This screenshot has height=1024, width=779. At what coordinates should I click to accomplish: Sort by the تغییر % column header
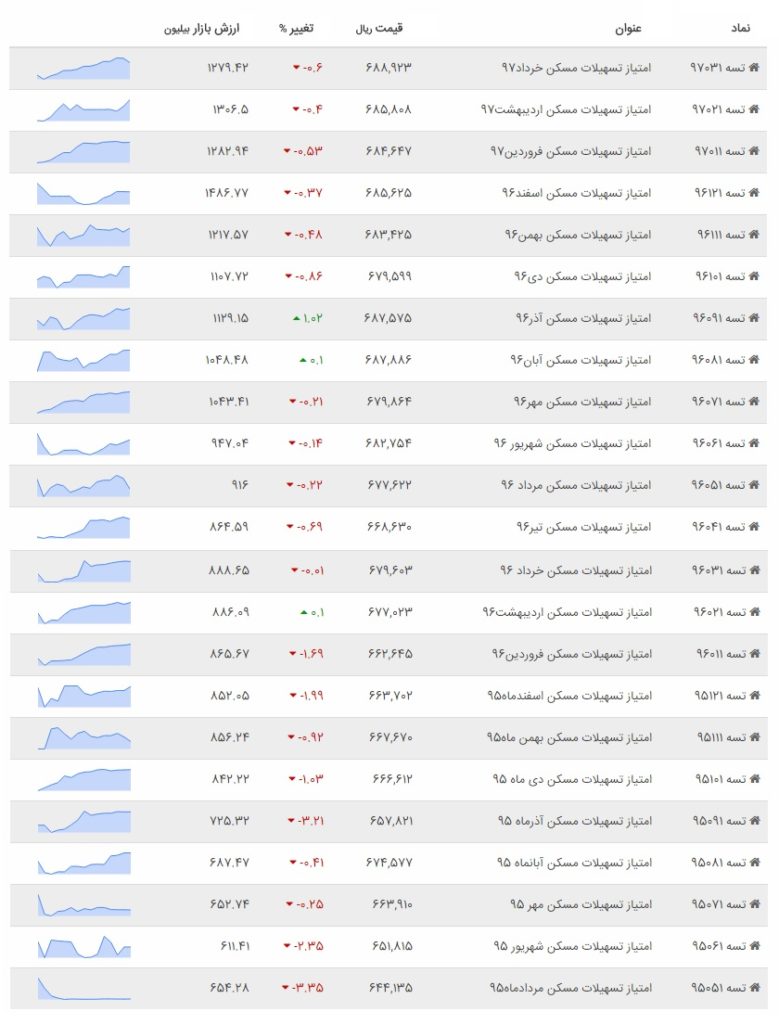[296, 28]
